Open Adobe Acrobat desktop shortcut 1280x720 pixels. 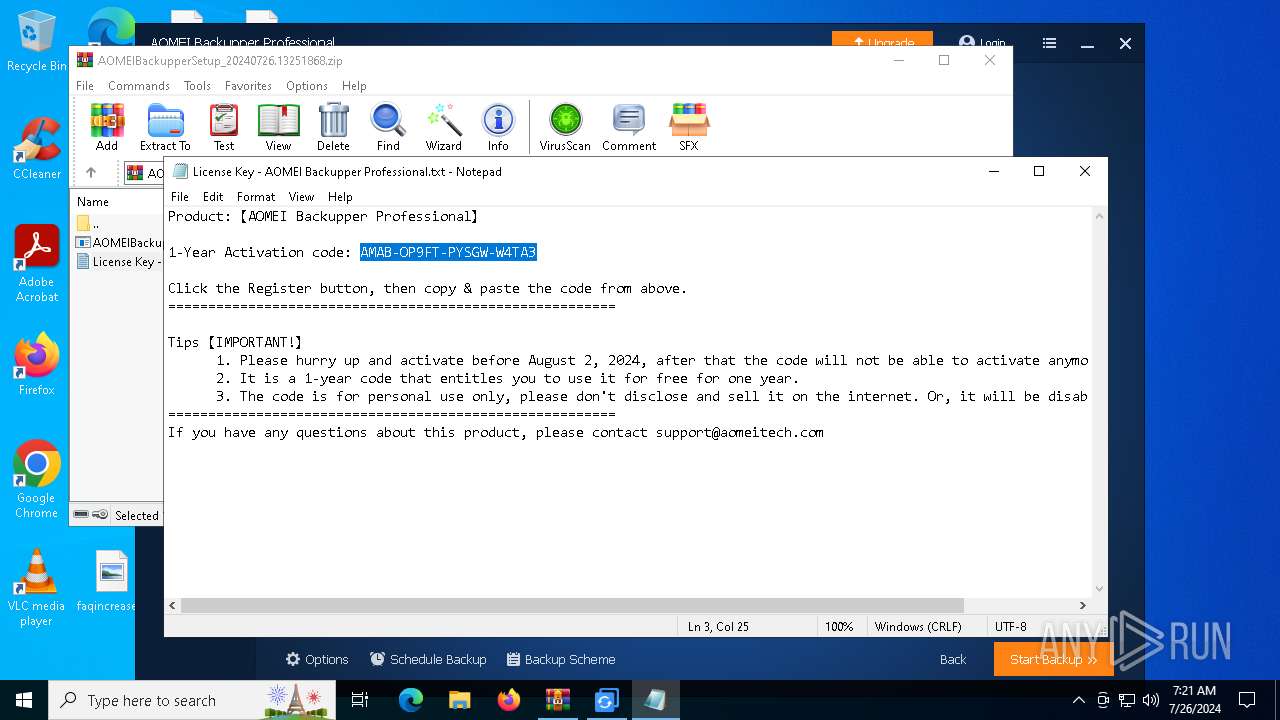(37, 263)
